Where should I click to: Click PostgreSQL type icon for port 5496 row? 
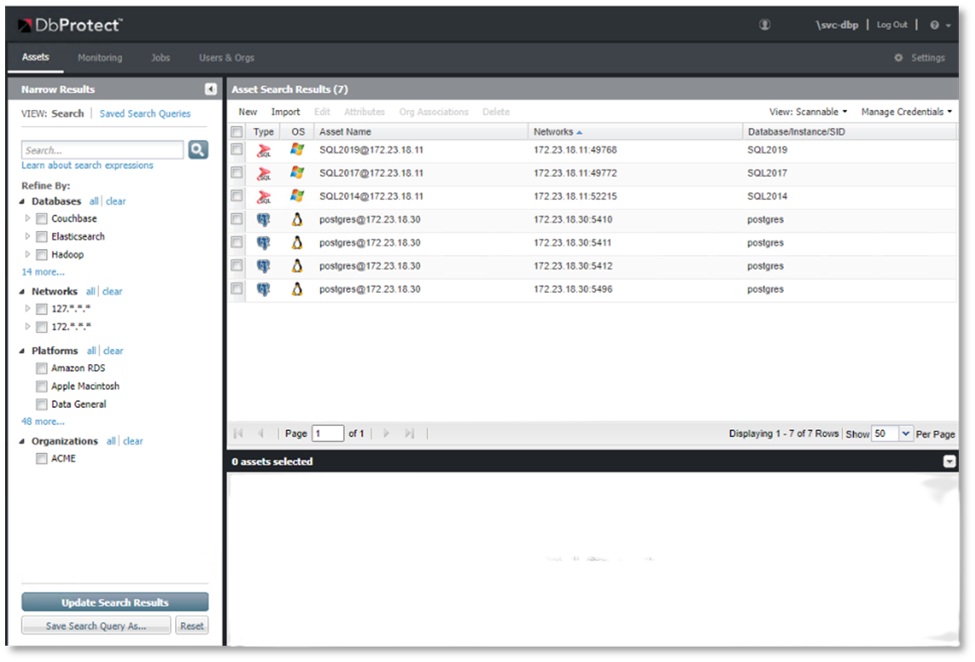[x=264, y=290]
